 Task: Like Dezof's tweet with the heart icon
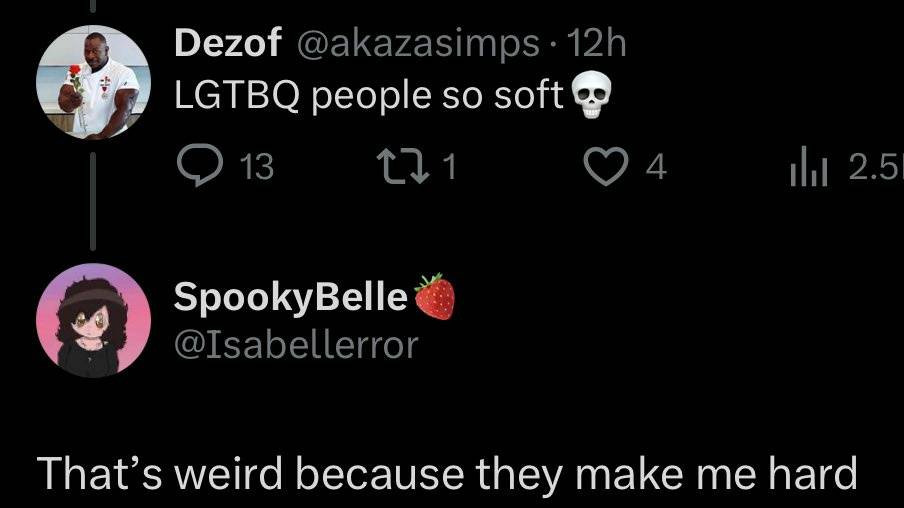(605, 167)
